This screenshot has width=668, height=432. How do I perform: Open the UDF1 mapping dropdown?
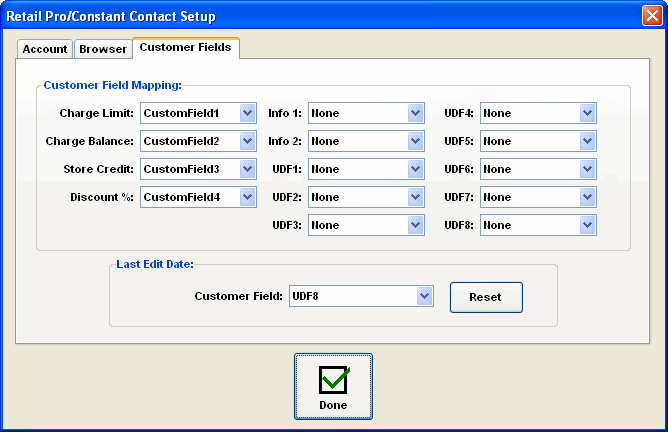(x=415, y=170)
